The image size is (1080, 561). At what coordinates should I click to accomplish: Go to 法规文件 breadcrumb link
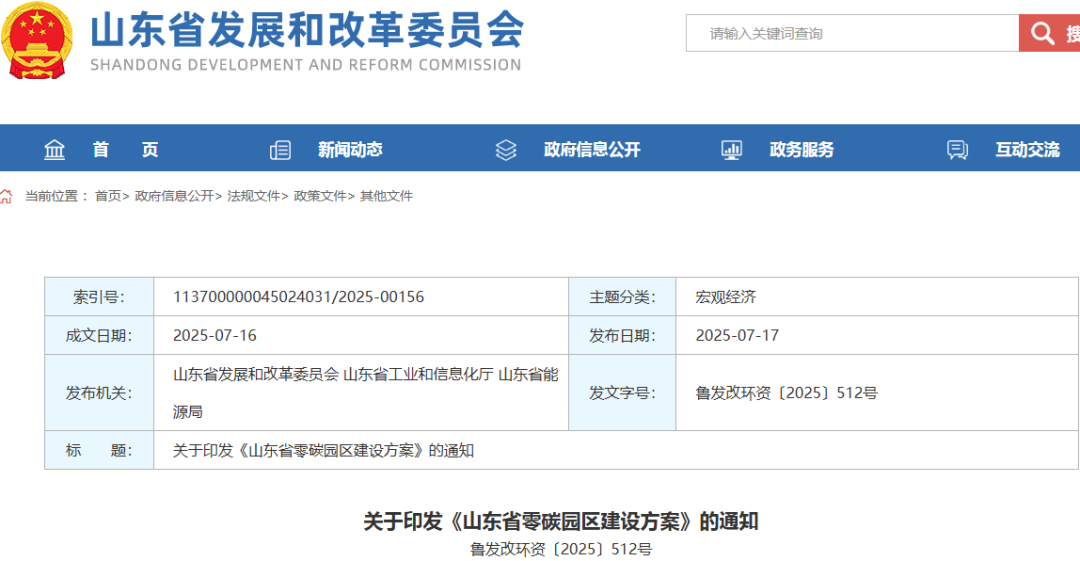[253, 196]
